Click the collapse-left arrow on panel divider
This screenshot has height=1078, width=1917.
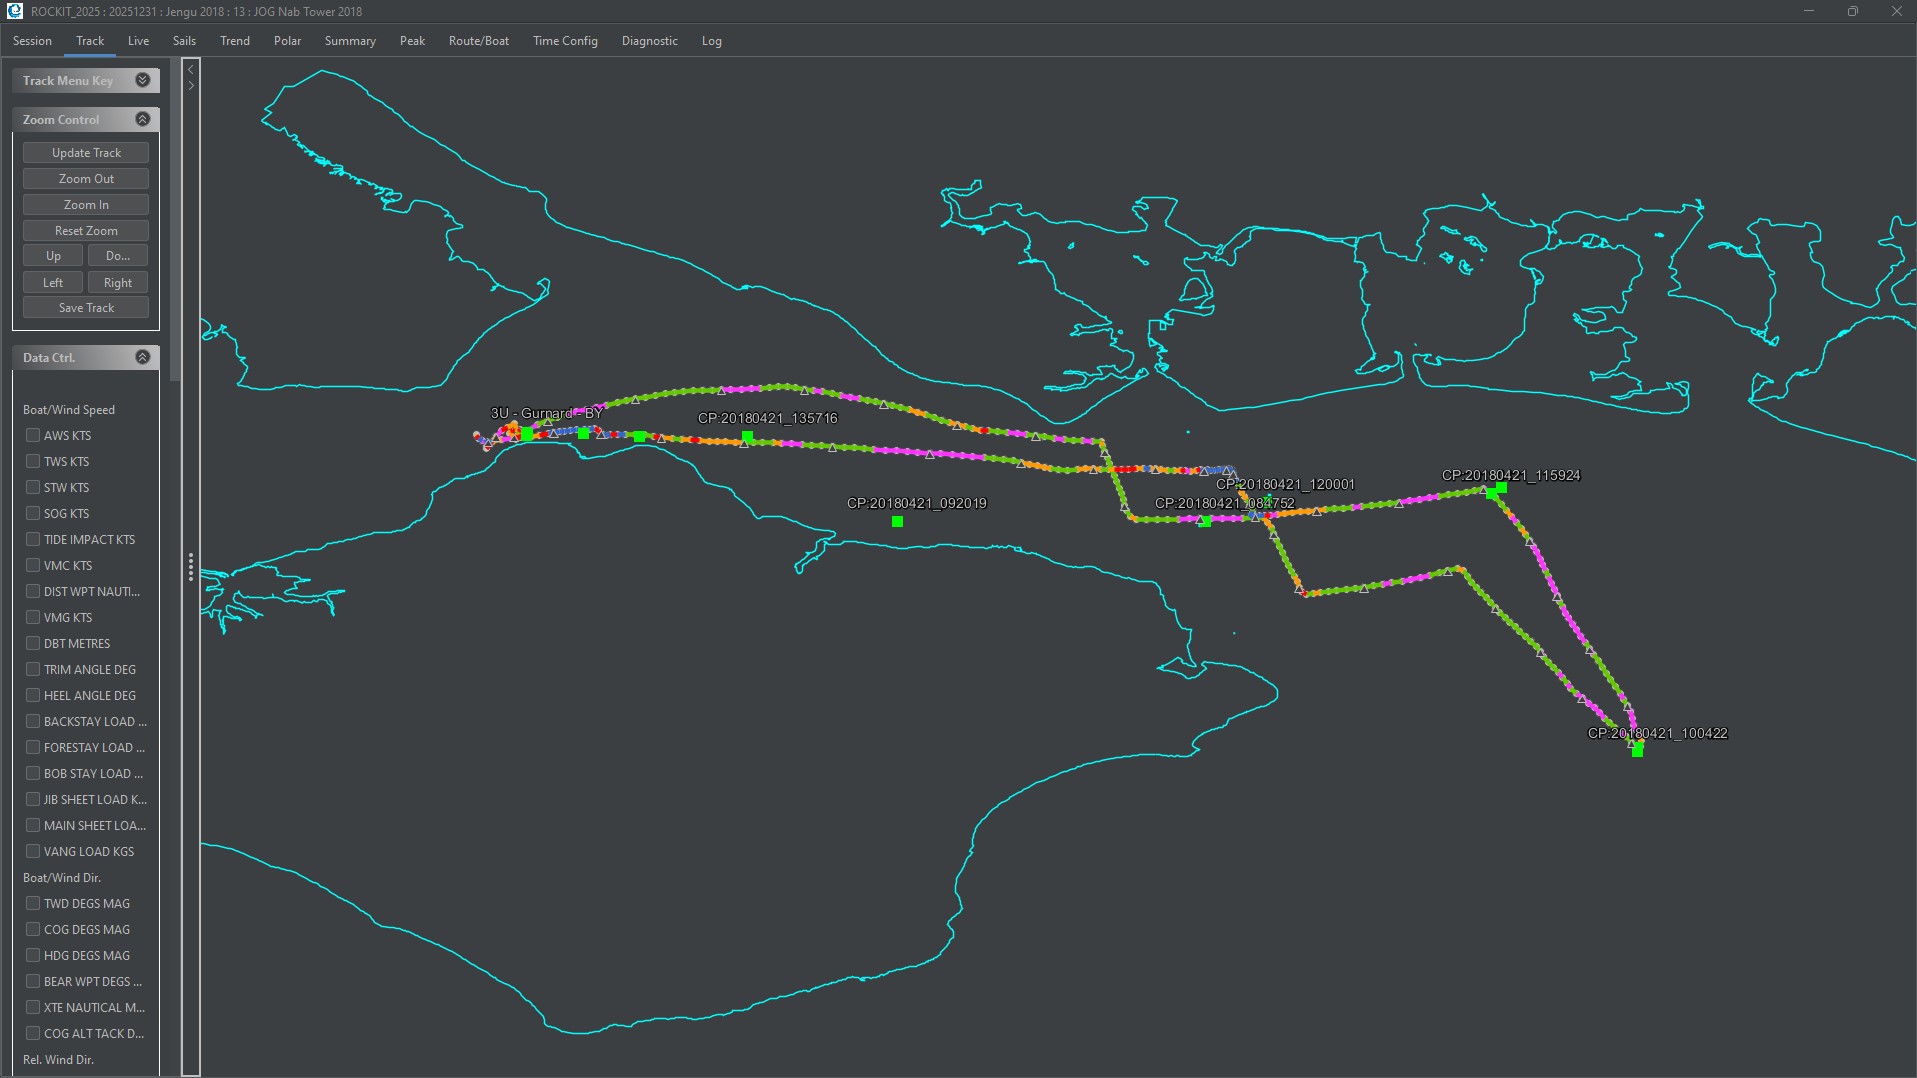191,70
